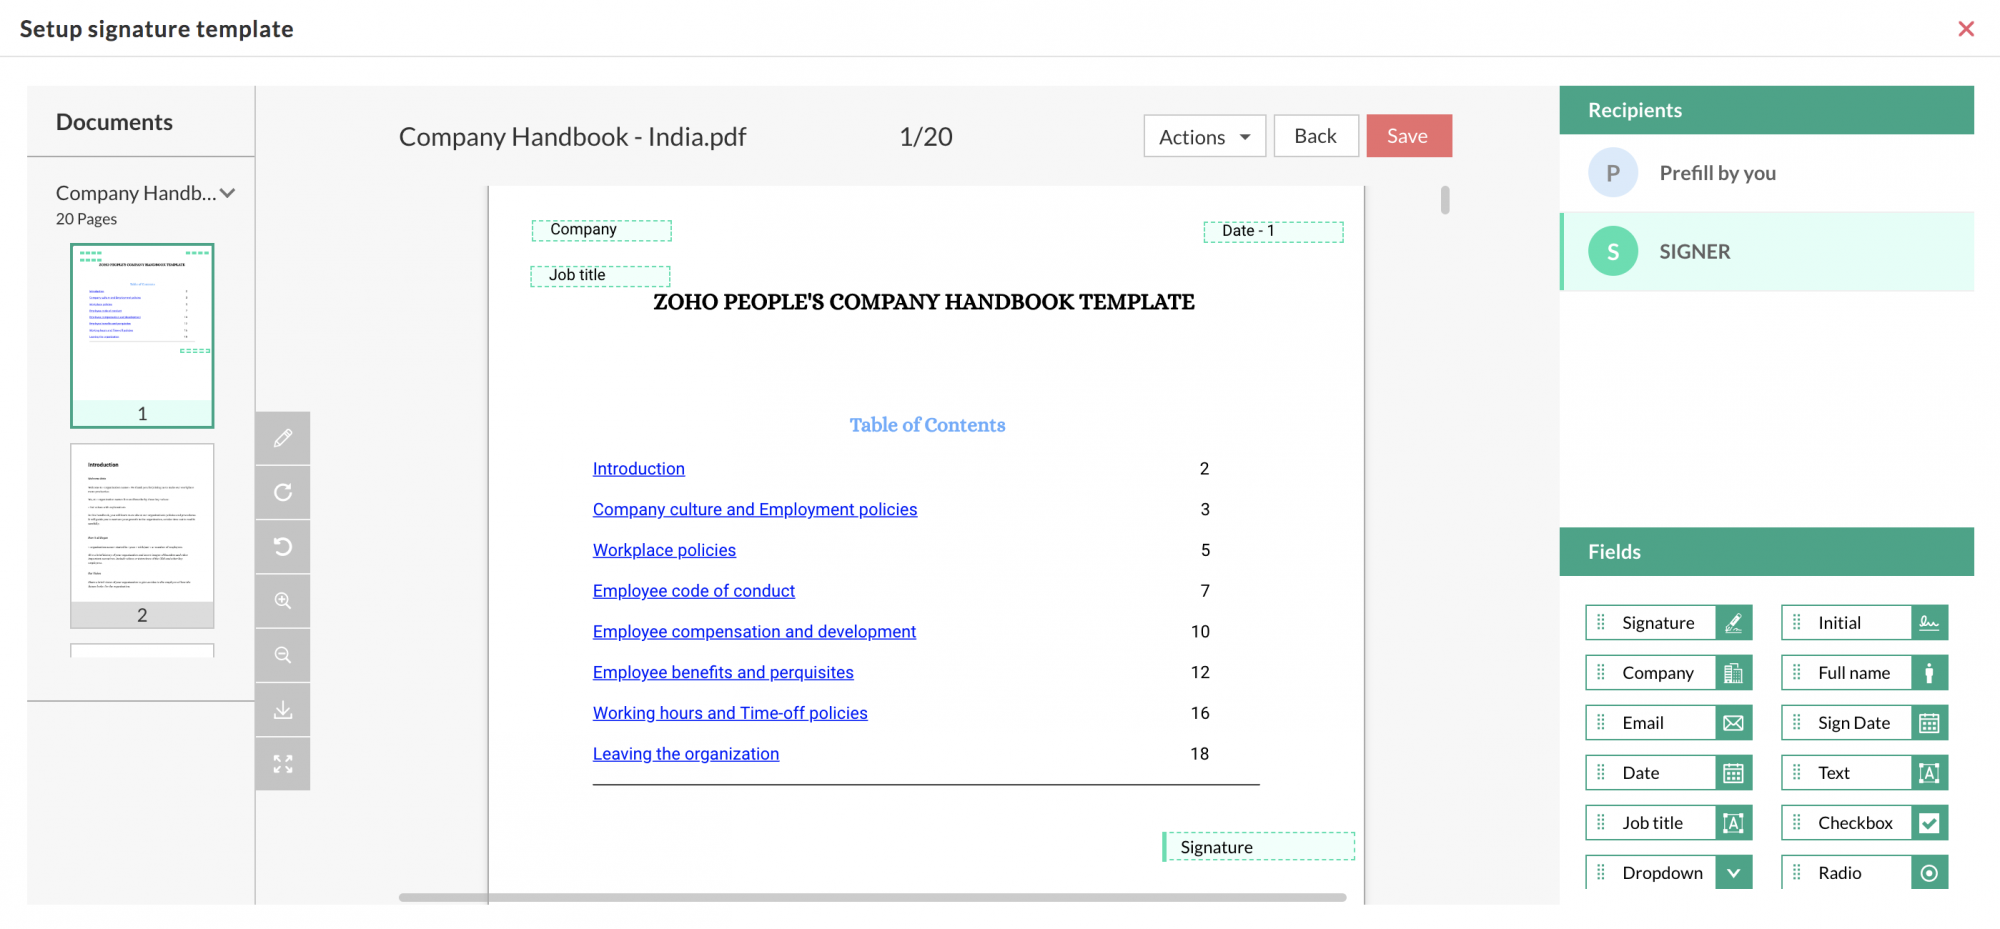
Task: Open Employee compensation and development link
Action: coord(754,632)
